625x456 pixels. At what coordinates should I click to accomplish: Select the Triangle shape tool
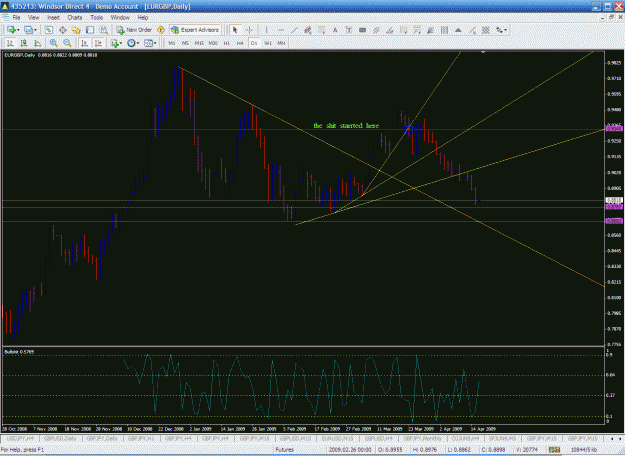coord(458,30)
